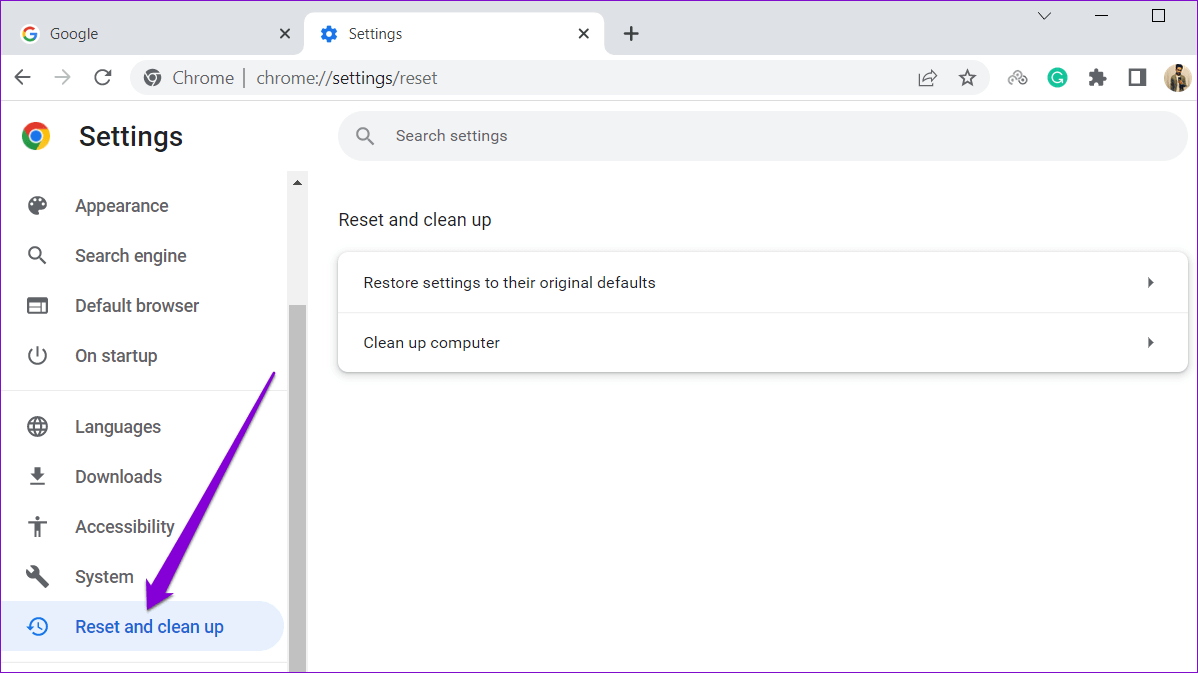The image size is (1198, 673).
Task: Click the sidebar scrollbar thumb
Action: click(x=297, y=487)
